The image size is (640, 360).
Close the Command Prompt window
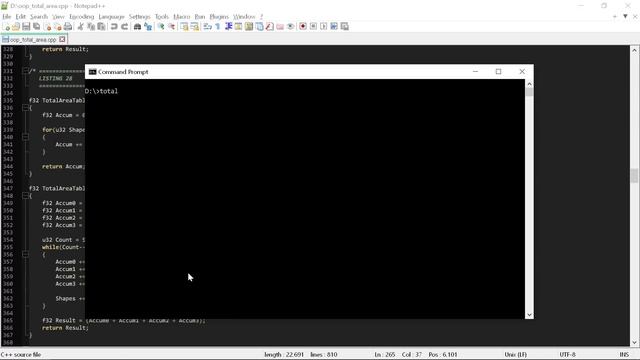[x=522, y=71]
